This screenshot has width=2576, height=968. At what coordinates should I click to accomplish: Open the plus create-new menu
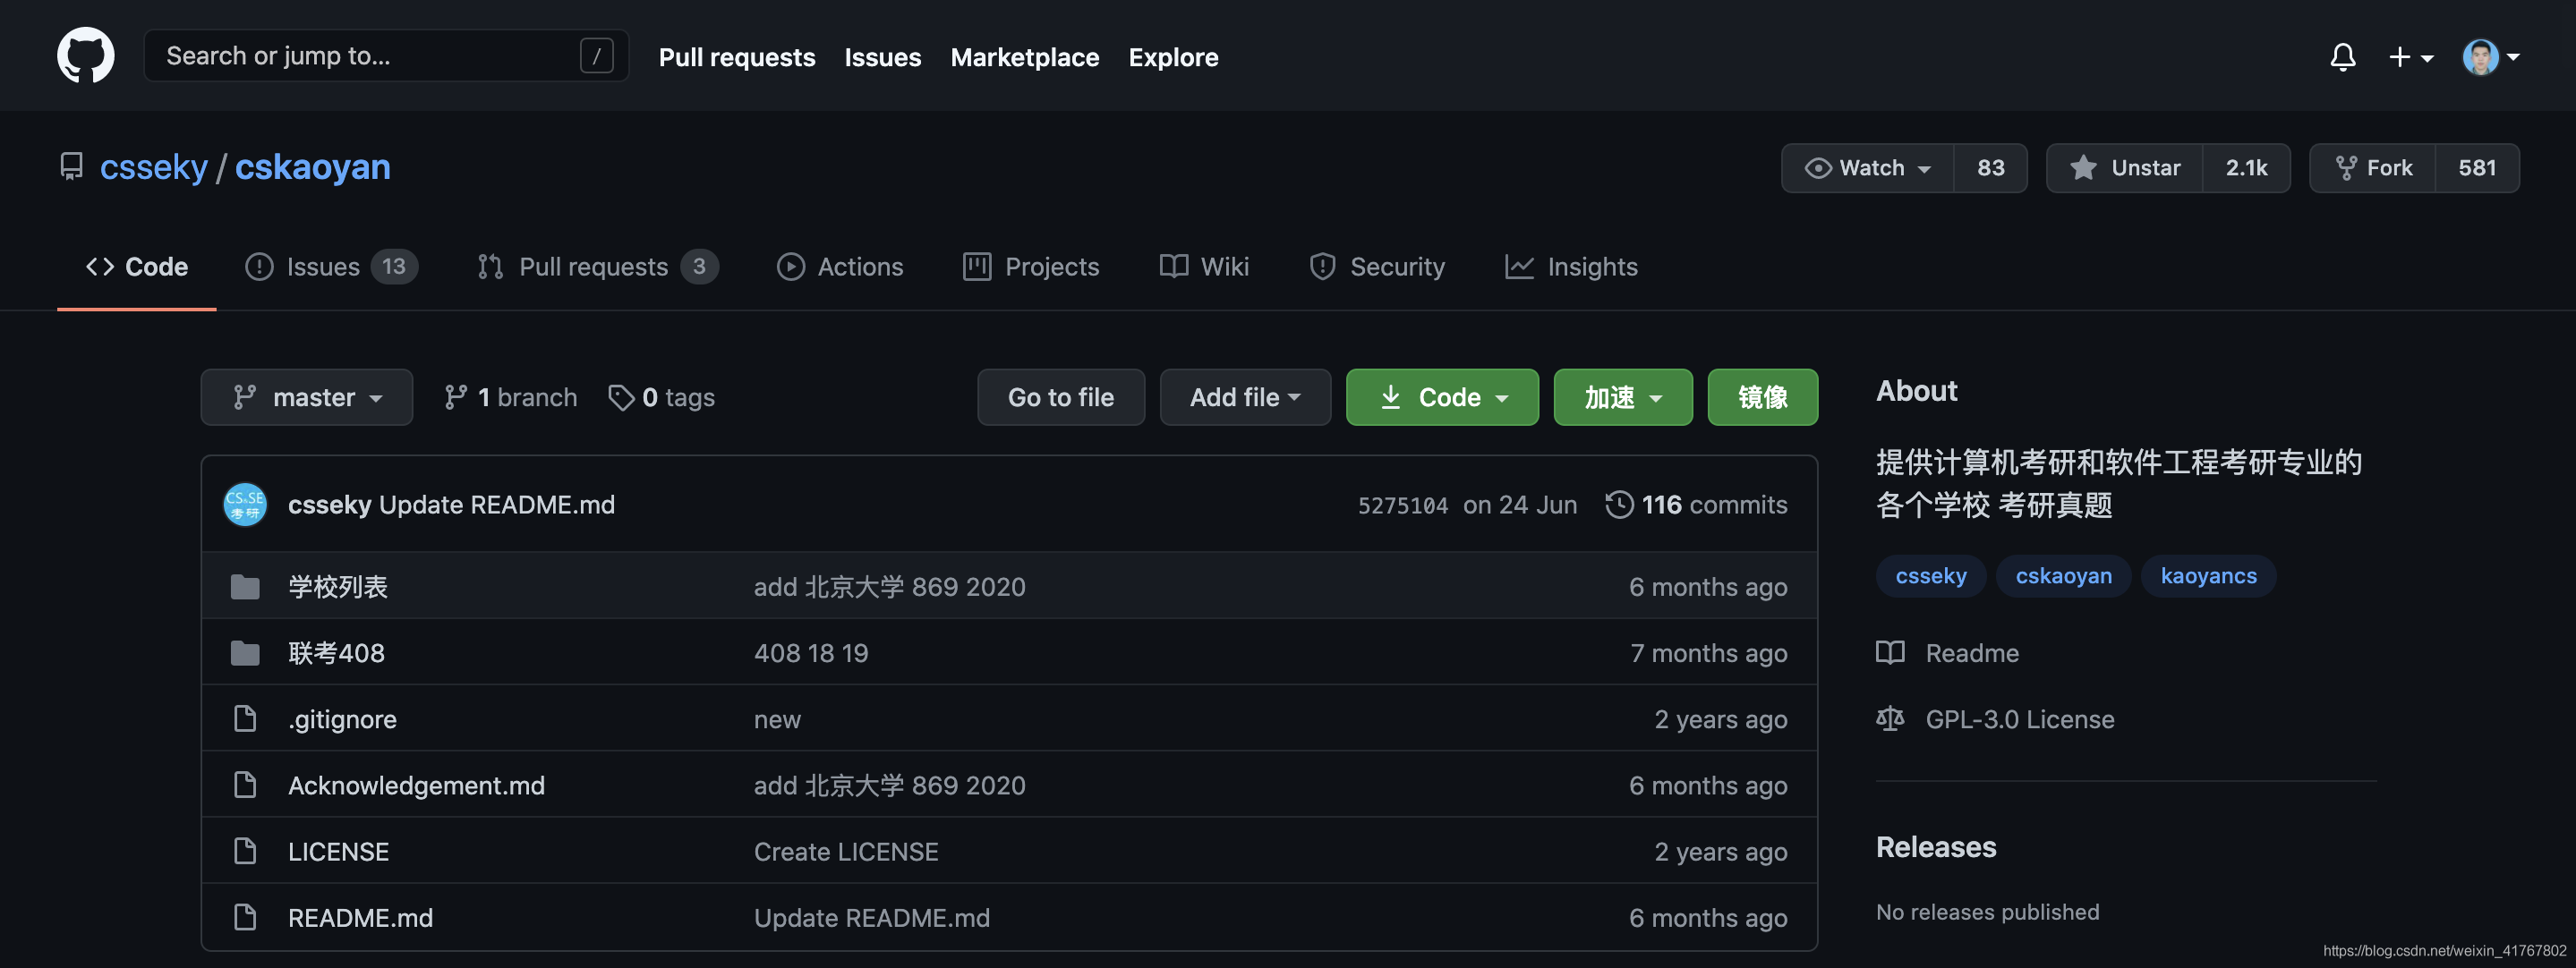(2410, 57)
